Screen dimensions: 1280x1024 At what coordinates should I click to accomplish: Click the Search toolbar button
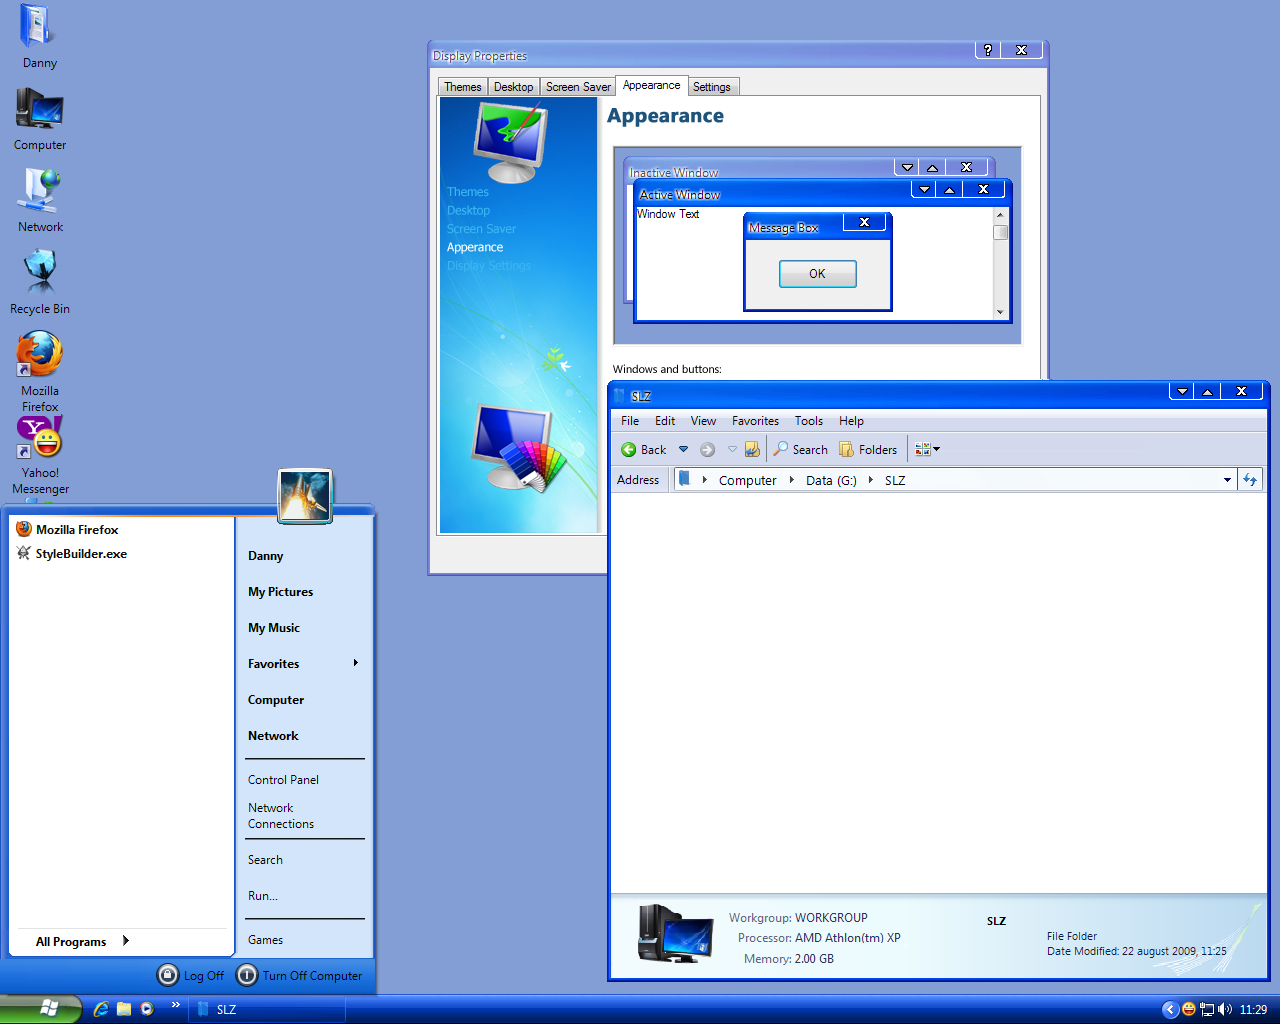800,450
